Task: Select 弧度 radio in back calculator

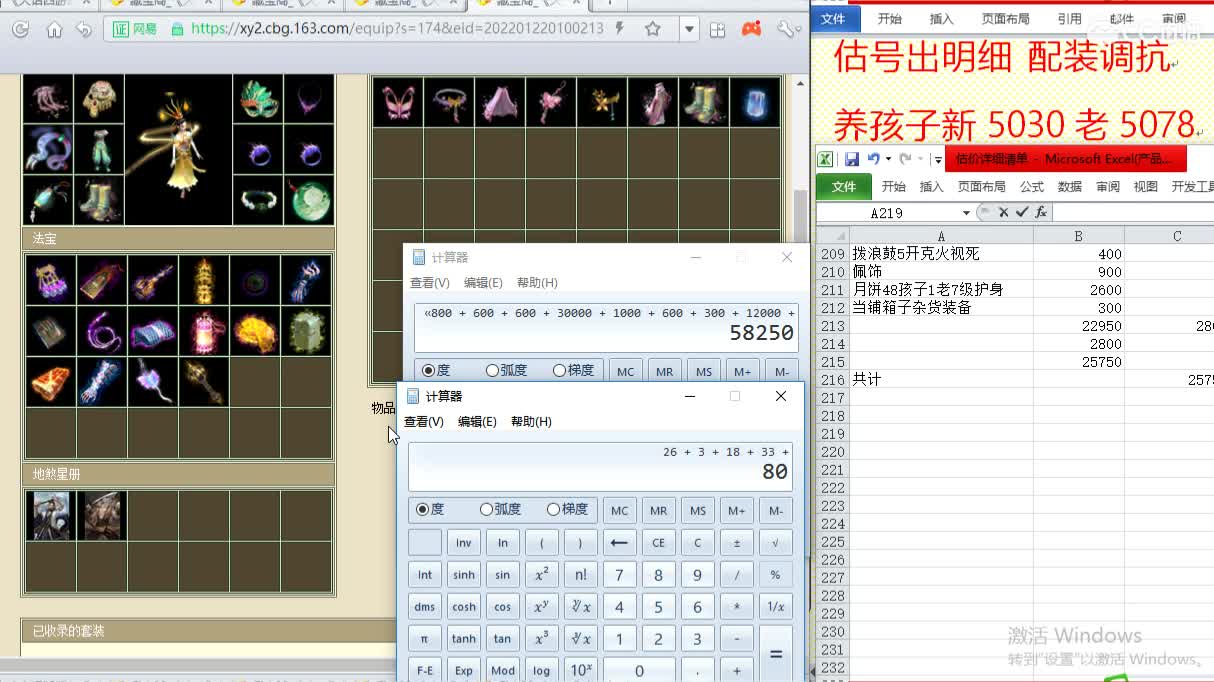Action: [507, 370]
